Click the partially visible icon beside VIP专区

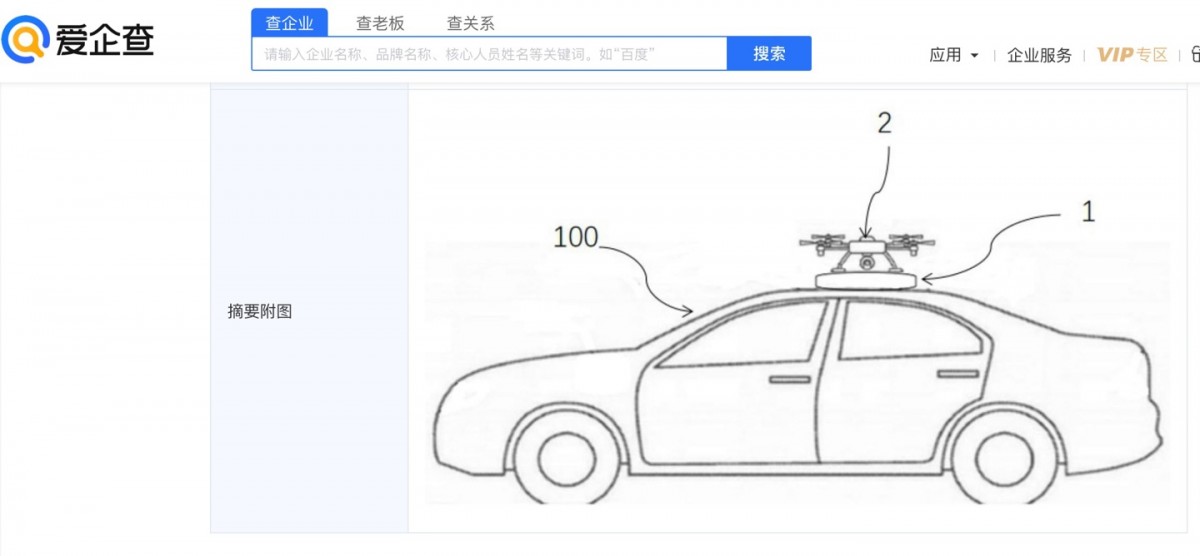(1195, 55)
